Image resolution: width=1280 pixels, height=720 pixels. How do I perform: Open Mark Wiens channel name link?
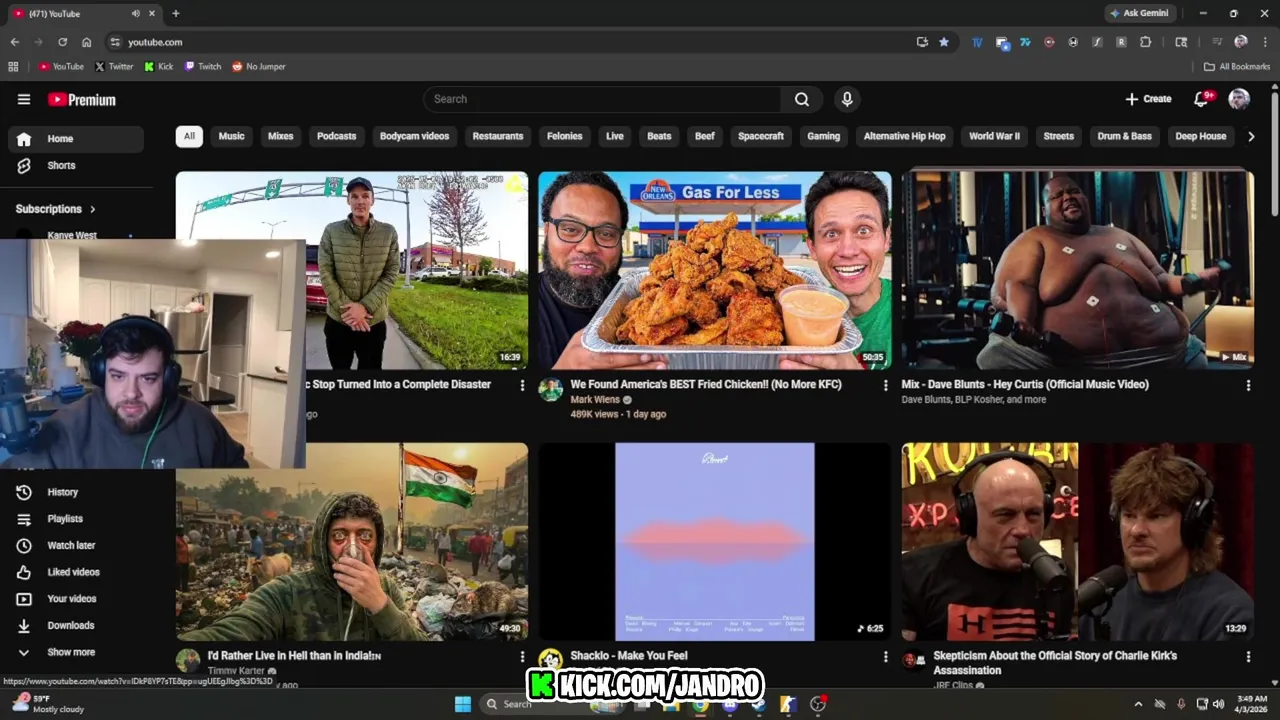595,399
